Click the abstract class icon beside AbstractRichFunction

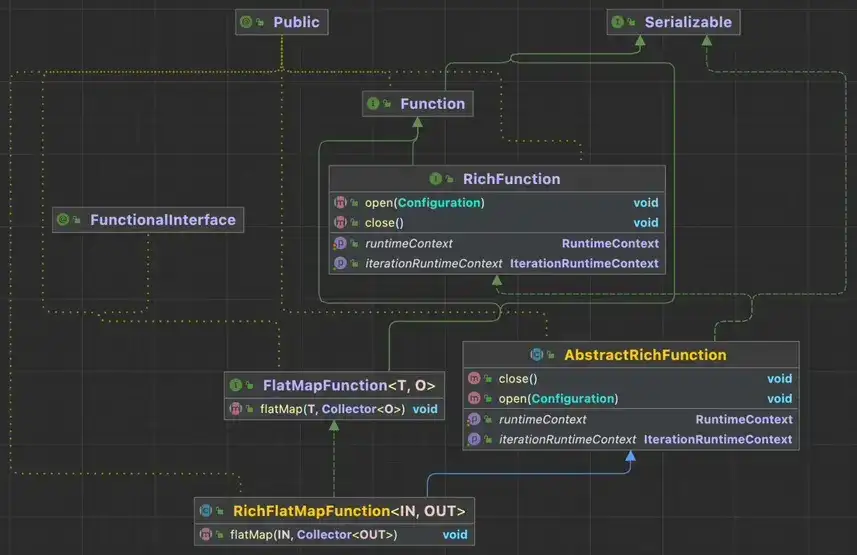pyautogui.click(x=537, y=355)
